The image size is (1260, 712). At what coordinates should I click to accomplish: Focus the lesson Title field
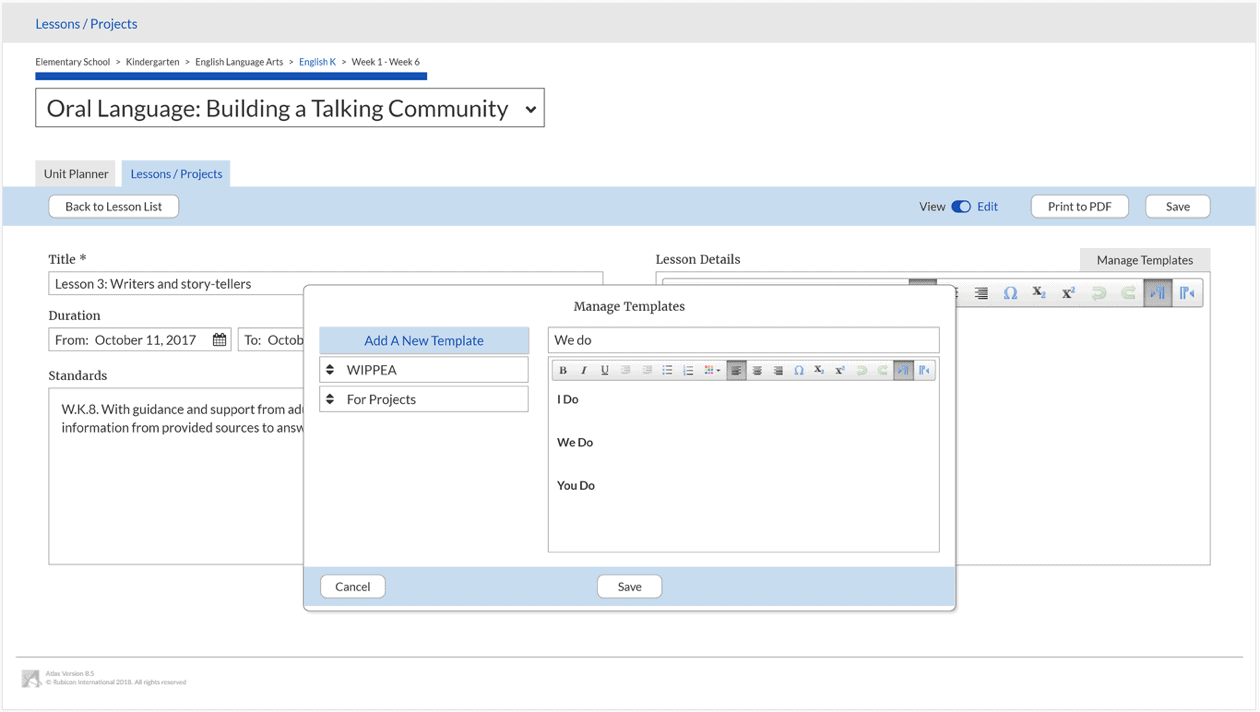click(x=326, y=284)
